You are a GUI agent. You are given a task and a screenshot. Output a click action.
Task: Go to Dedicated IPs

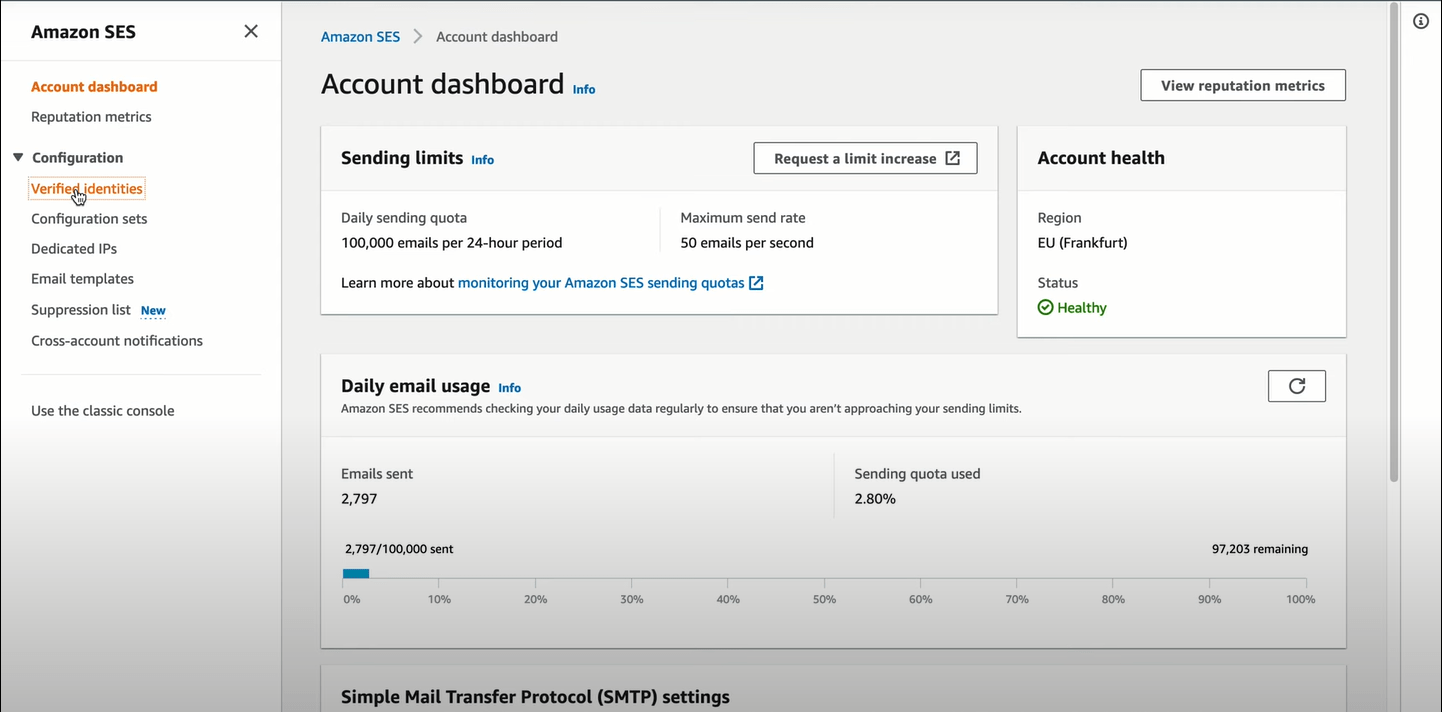coord(74,249)
